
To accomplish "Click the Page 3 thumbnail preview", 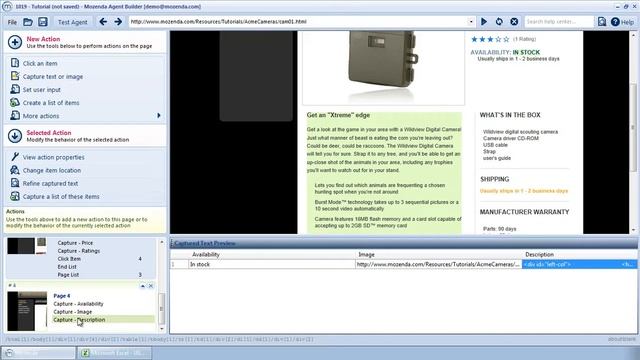I will tap(27, 246).
